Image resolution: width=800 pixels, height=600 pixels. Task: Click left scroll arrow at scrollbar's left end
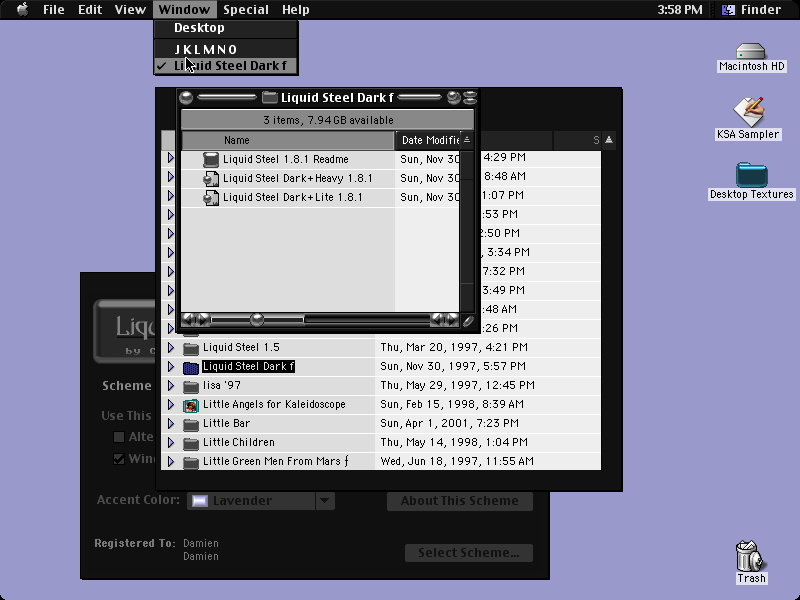(x=187, y=320)
